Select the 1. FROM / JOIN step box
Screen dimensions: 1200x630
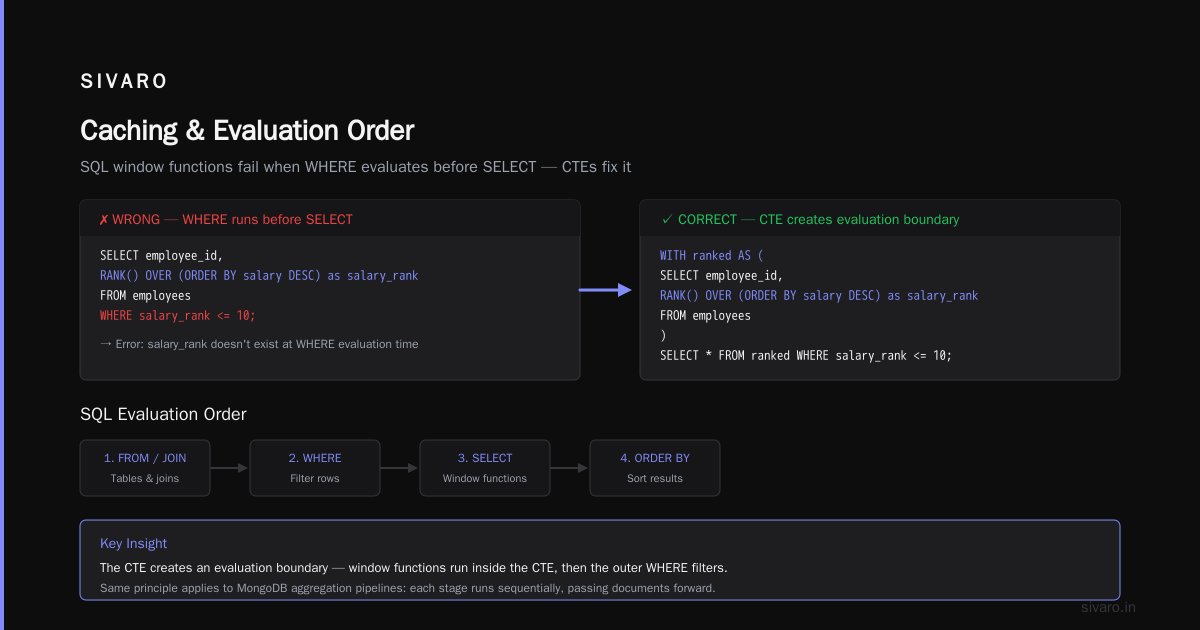(x=145, y=468)
